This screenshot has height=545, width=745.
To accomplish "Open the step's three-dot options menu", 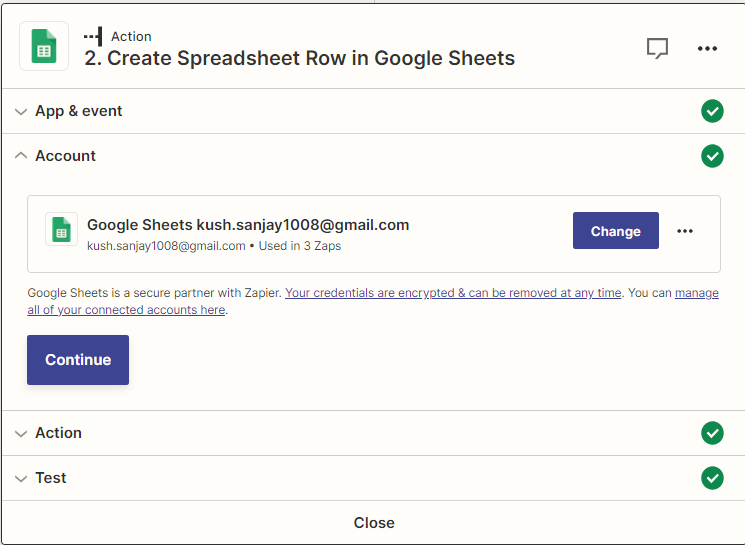I will click(x=707, y=48).
